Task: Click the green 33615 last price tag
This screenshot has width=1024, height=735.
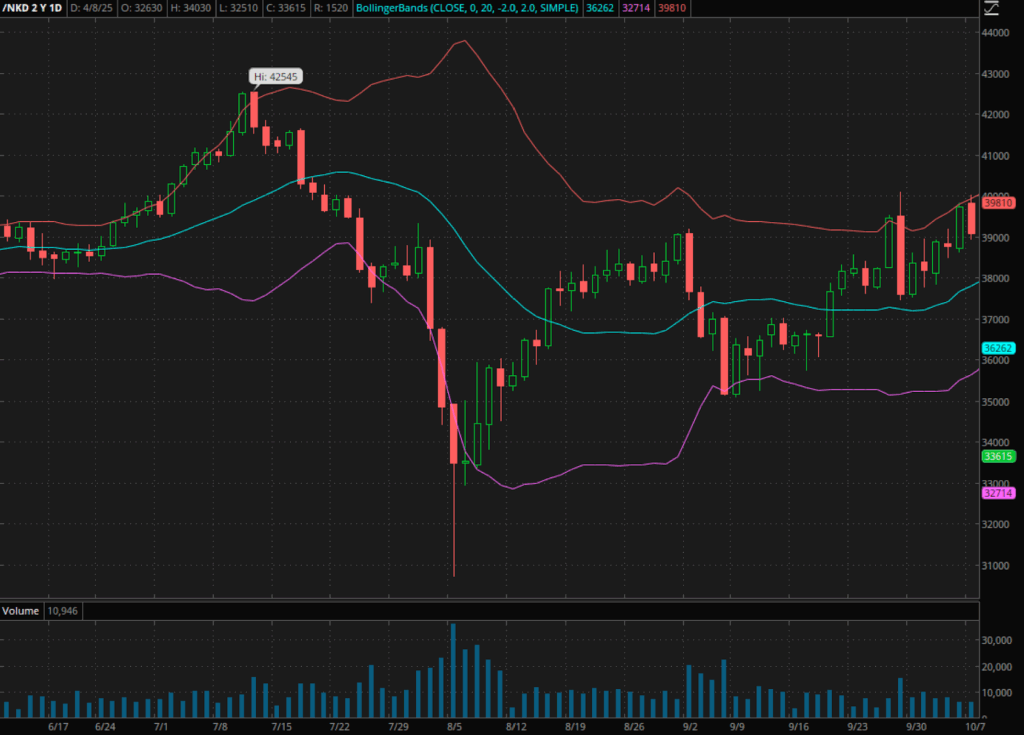Action: coord(999,456)
